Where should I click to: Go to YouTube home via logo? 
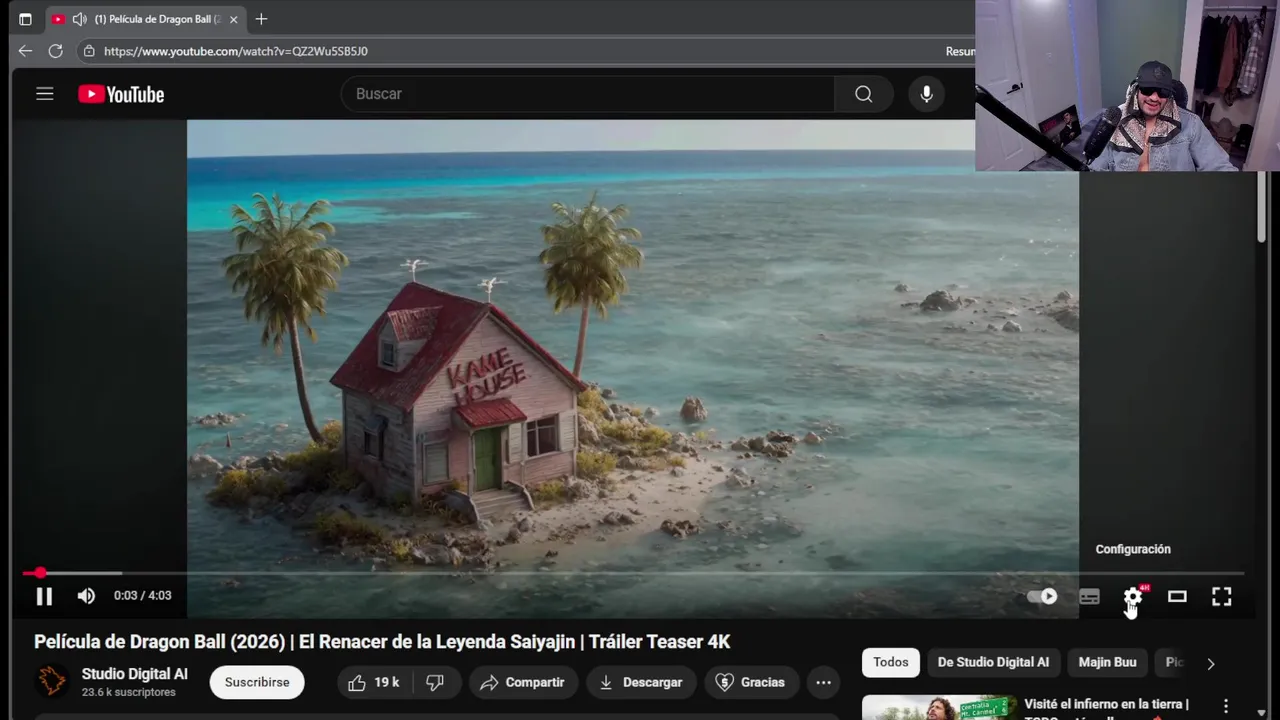point(121,94)
